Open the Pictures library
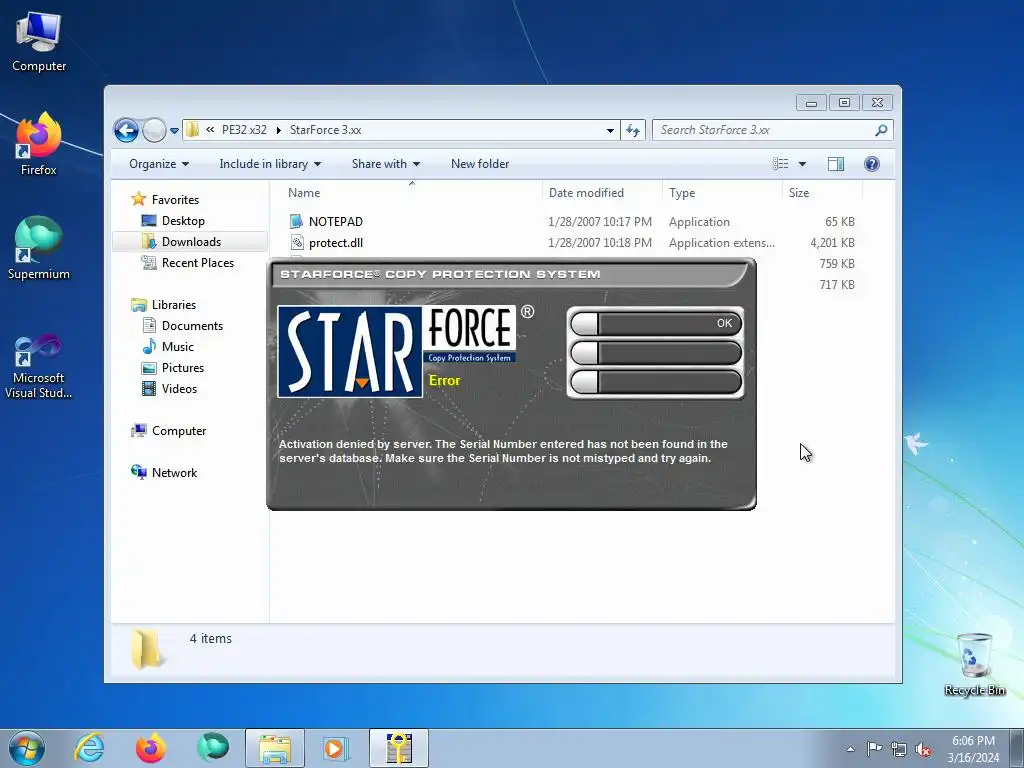The height and width of the screenshot is (768, 1024). coord(182,368)
